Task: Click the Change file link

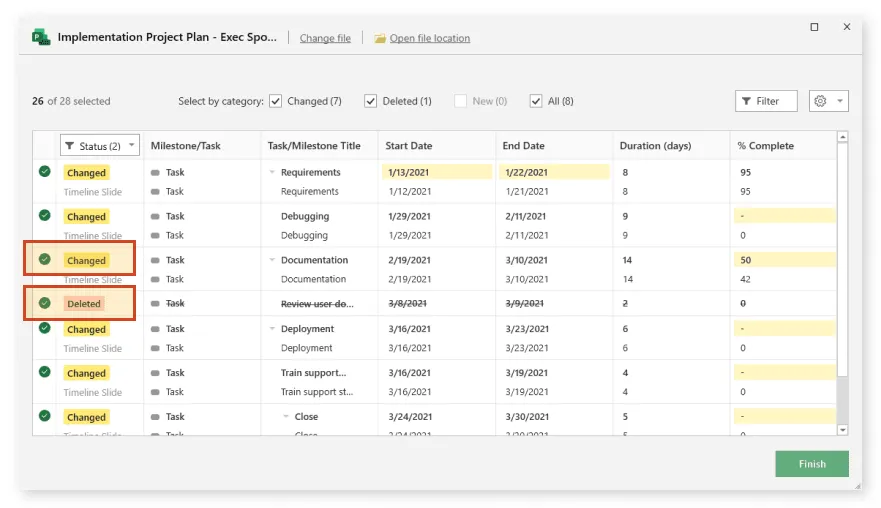Action: (325, 39)
